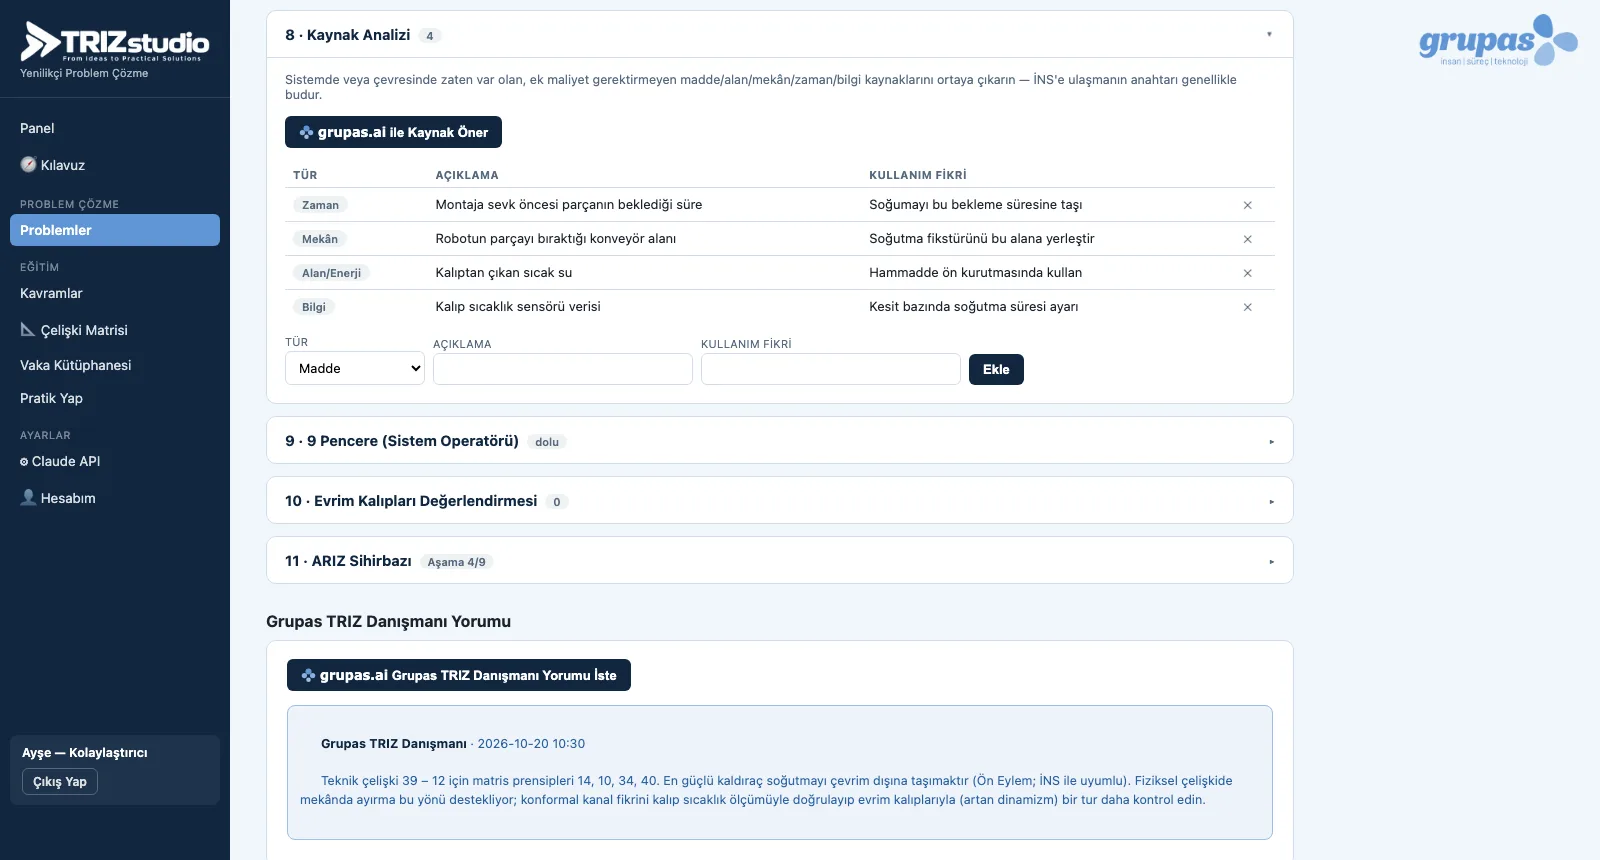Viewport: 1600px width, 860px height.
Task: Click the TRIZstudio logo
Action: tap(115, 42)
